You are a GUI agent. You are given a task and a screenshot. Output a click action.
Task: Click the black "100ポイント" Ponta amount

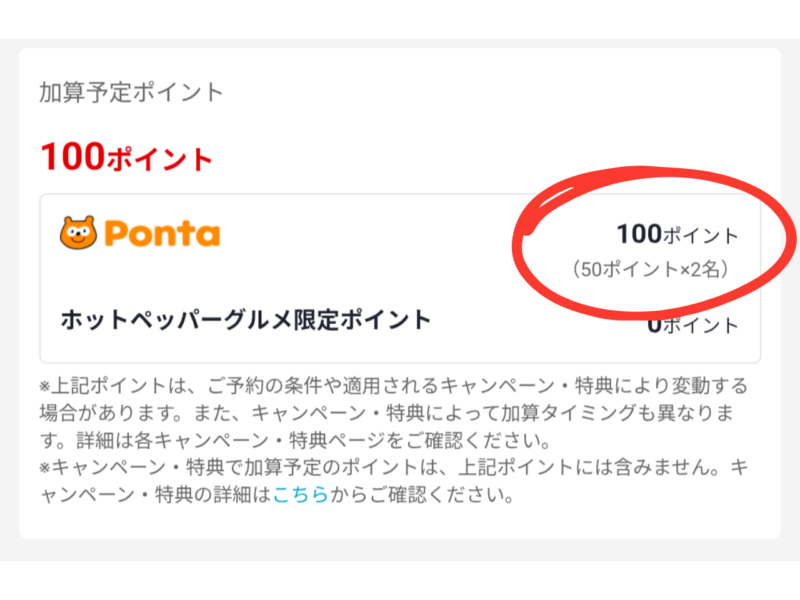(677, 236)
